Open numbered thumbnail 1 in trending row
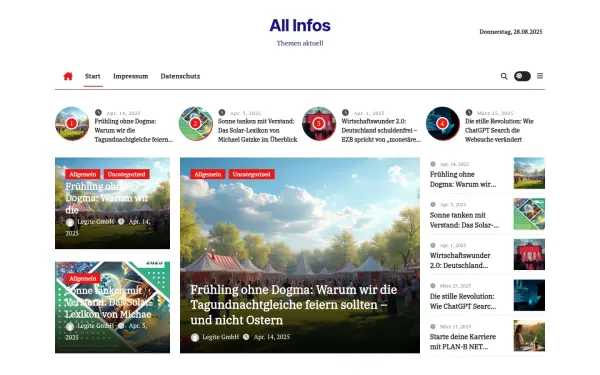The width and height of the screenshot is (600, 375). tap(72, 124)
